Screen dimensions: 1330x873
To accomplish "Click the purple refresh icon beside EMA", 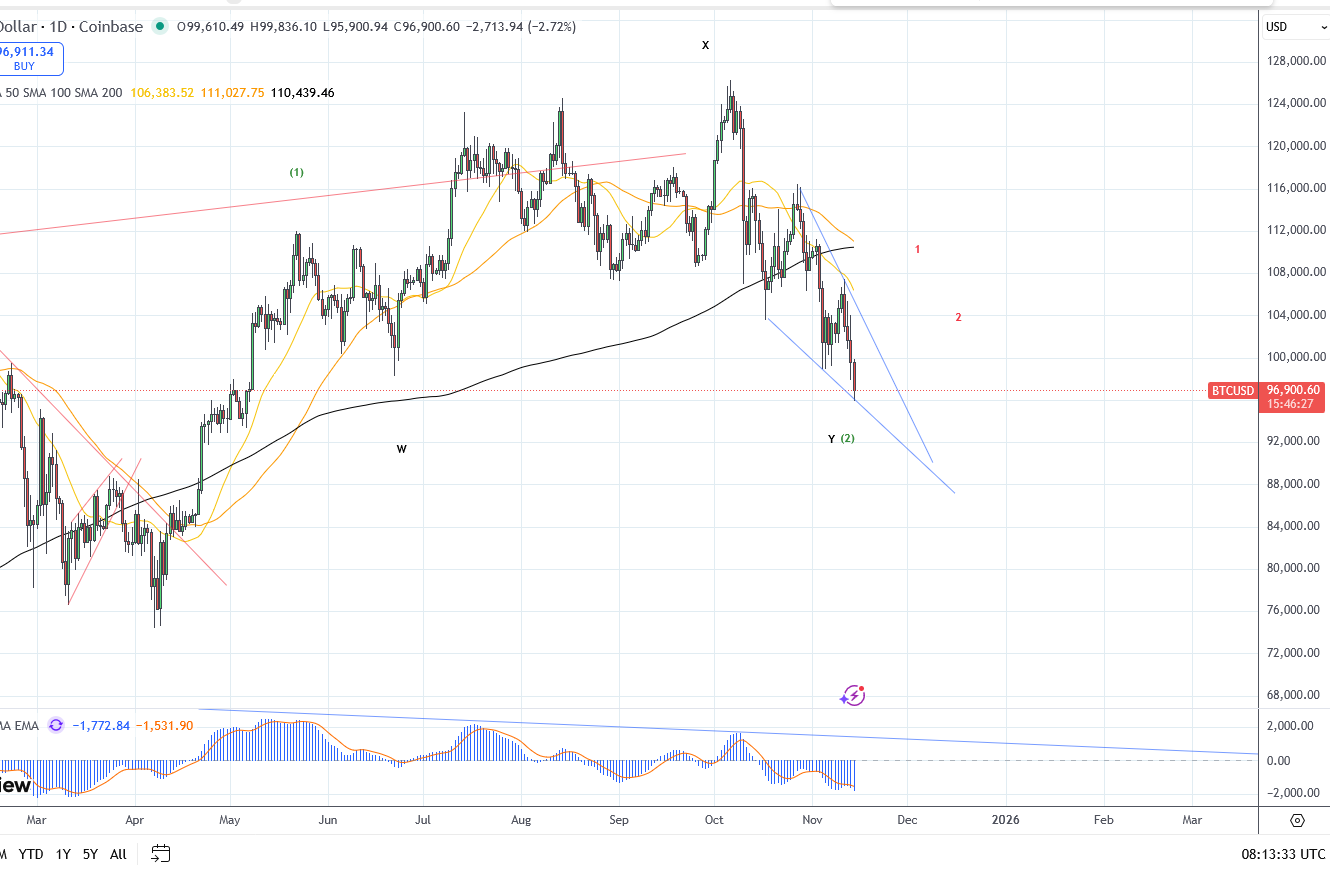I will (x=56, y=725).
